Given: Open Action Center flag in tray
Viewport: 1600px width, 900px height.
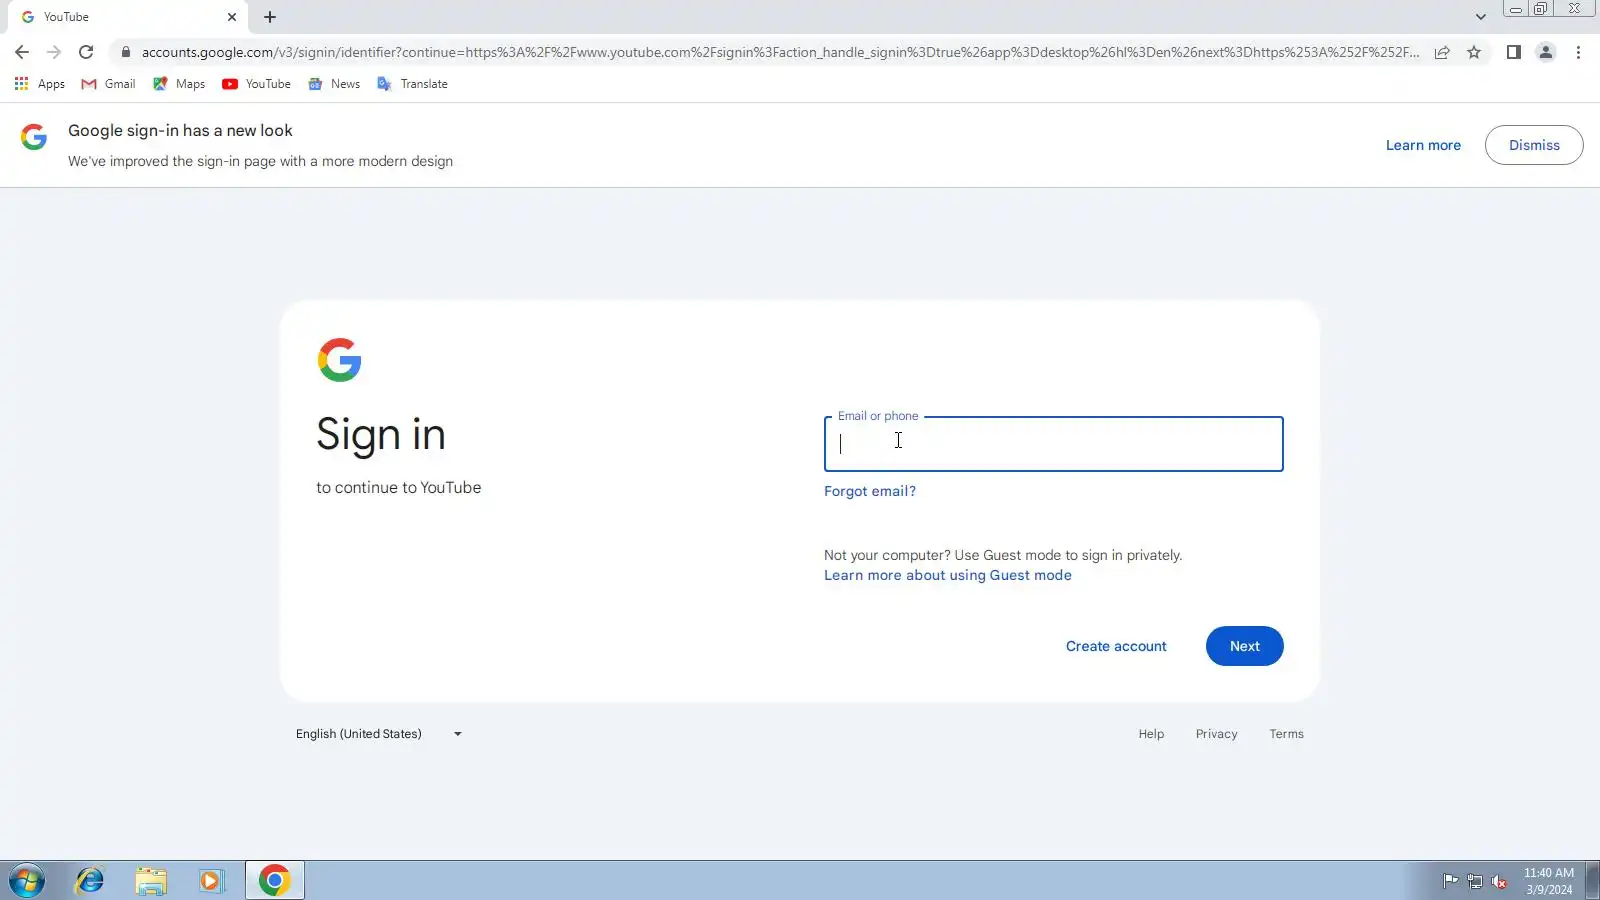Looking at the screenshot, I should tap(1450, 881).
